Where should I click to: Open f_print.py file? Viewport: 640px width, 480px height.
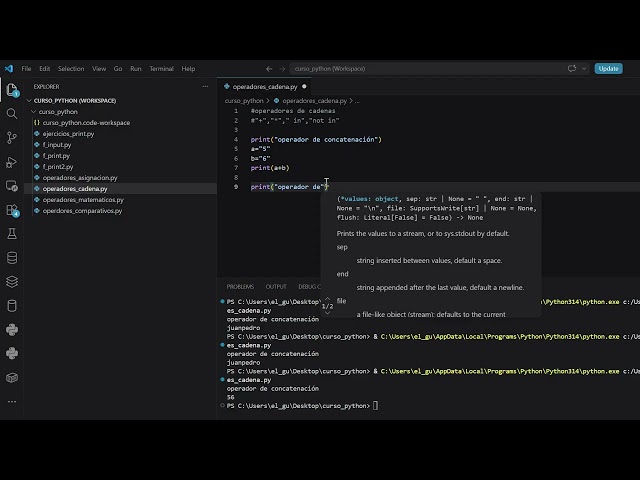click(56, 156)
